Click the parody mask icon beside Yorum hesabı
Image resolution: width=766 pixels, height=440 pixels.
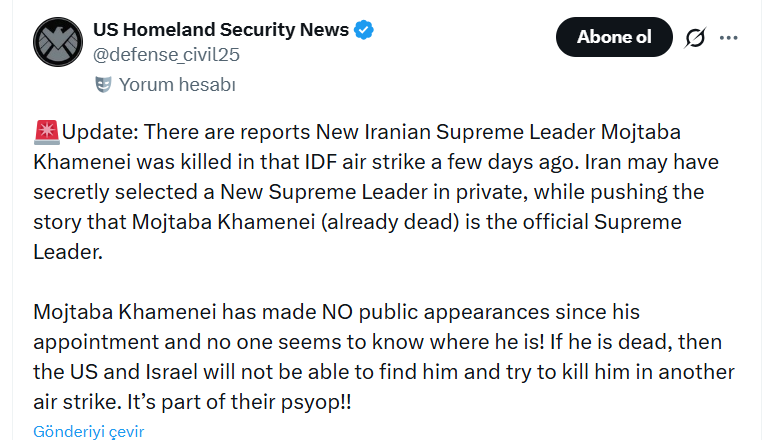102,85
